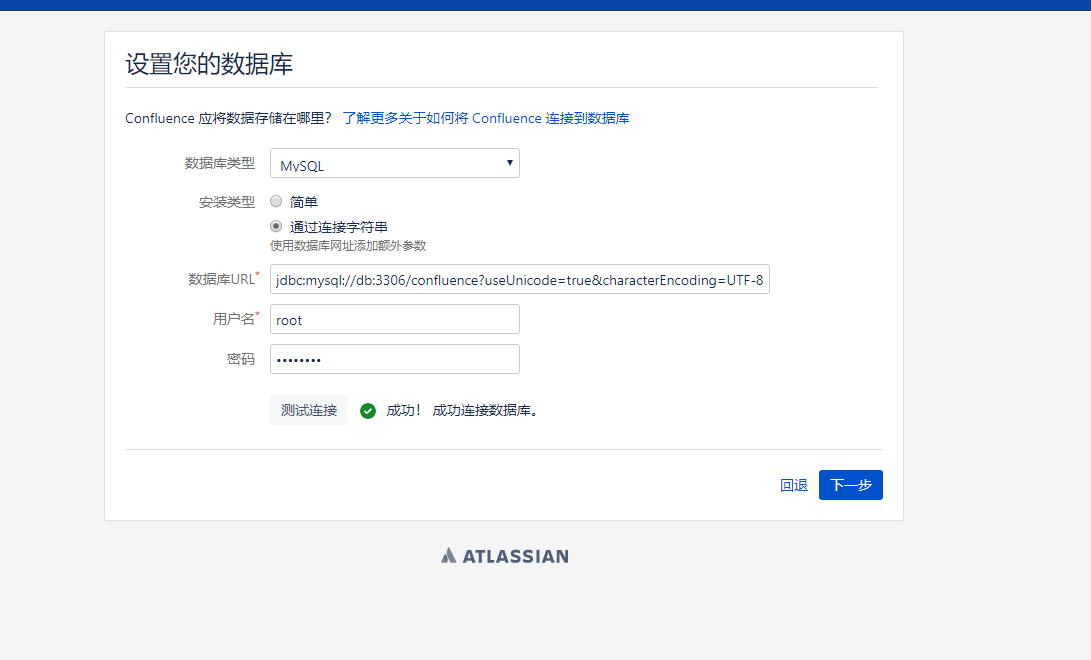Click the 安装类型 label
Screen dimensions: 1091x660
(227, 202)
